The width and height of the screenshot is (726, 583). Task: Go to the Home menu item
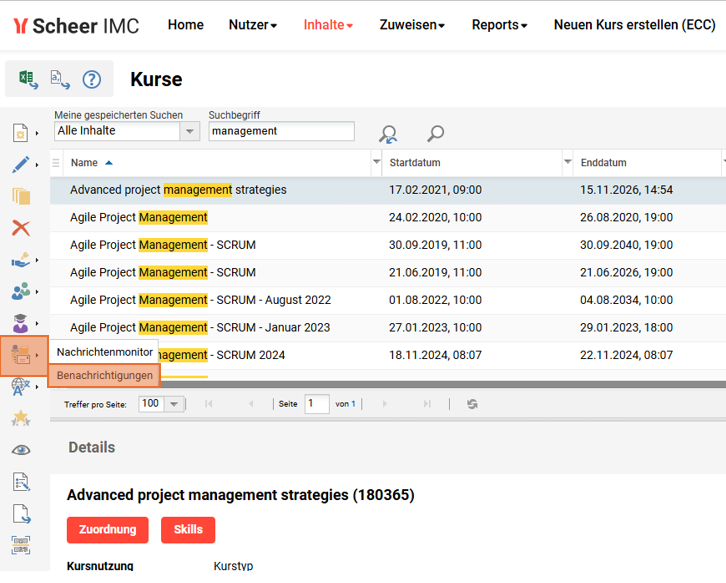click(x=186, y=25)
